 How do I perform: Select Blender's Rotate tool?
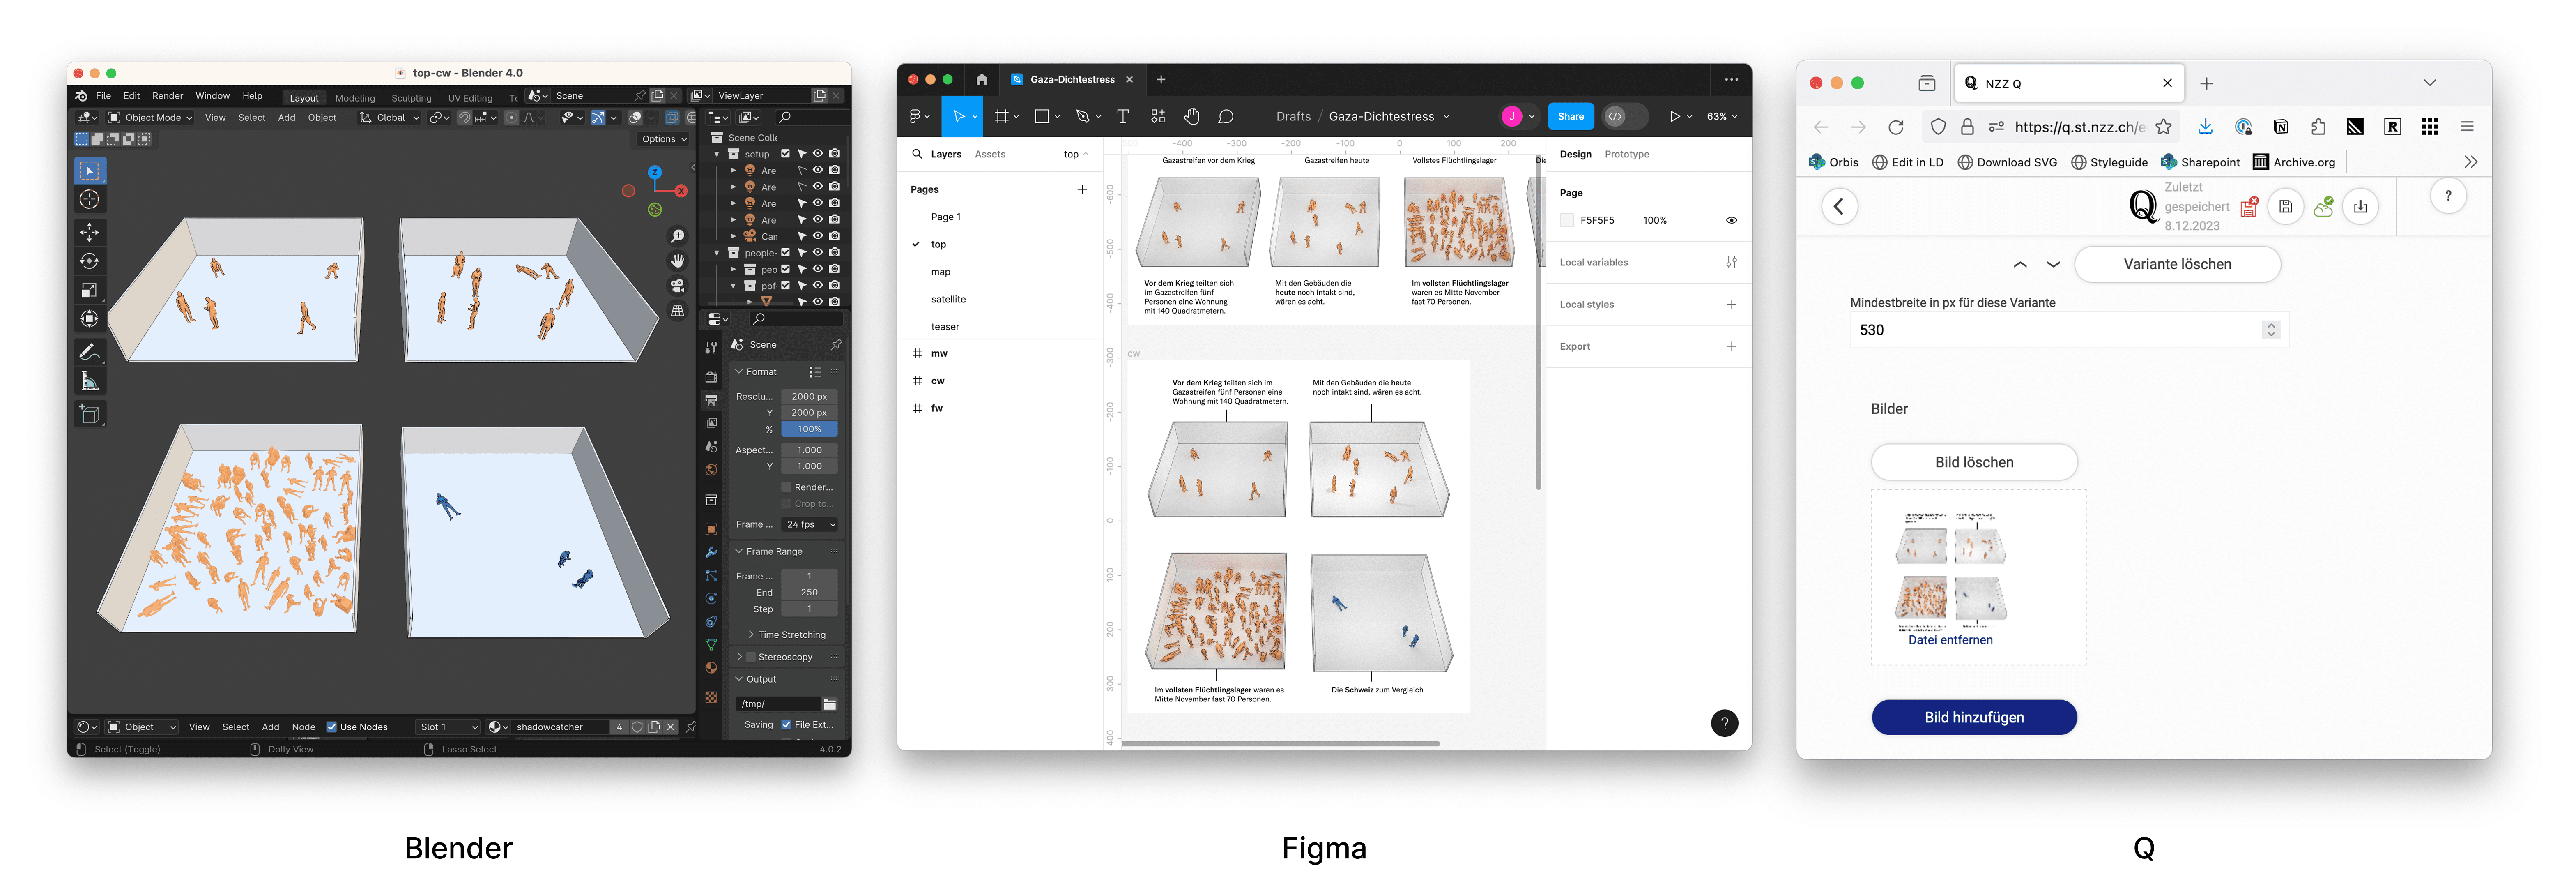89,261
